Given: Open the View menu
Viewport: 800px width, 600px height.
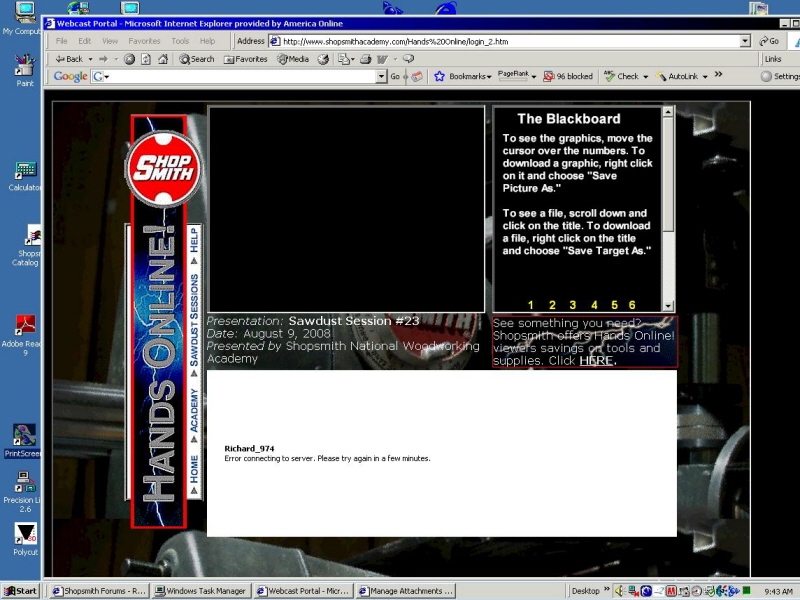Looking at the screenshot, I should pos(110,41).
